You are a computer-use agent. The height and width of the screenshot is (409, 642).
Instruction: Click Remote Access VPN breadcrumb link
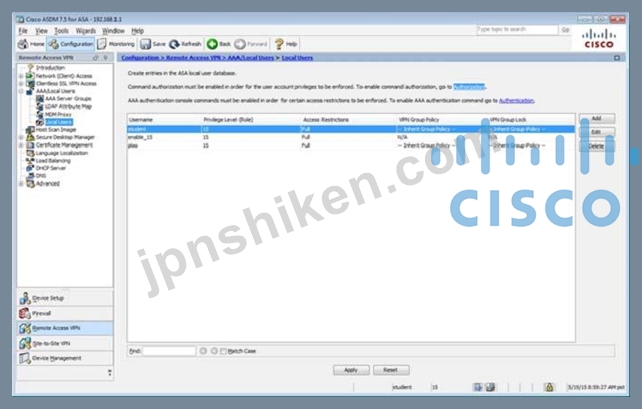pyautogui.click(x=194, y=58)
